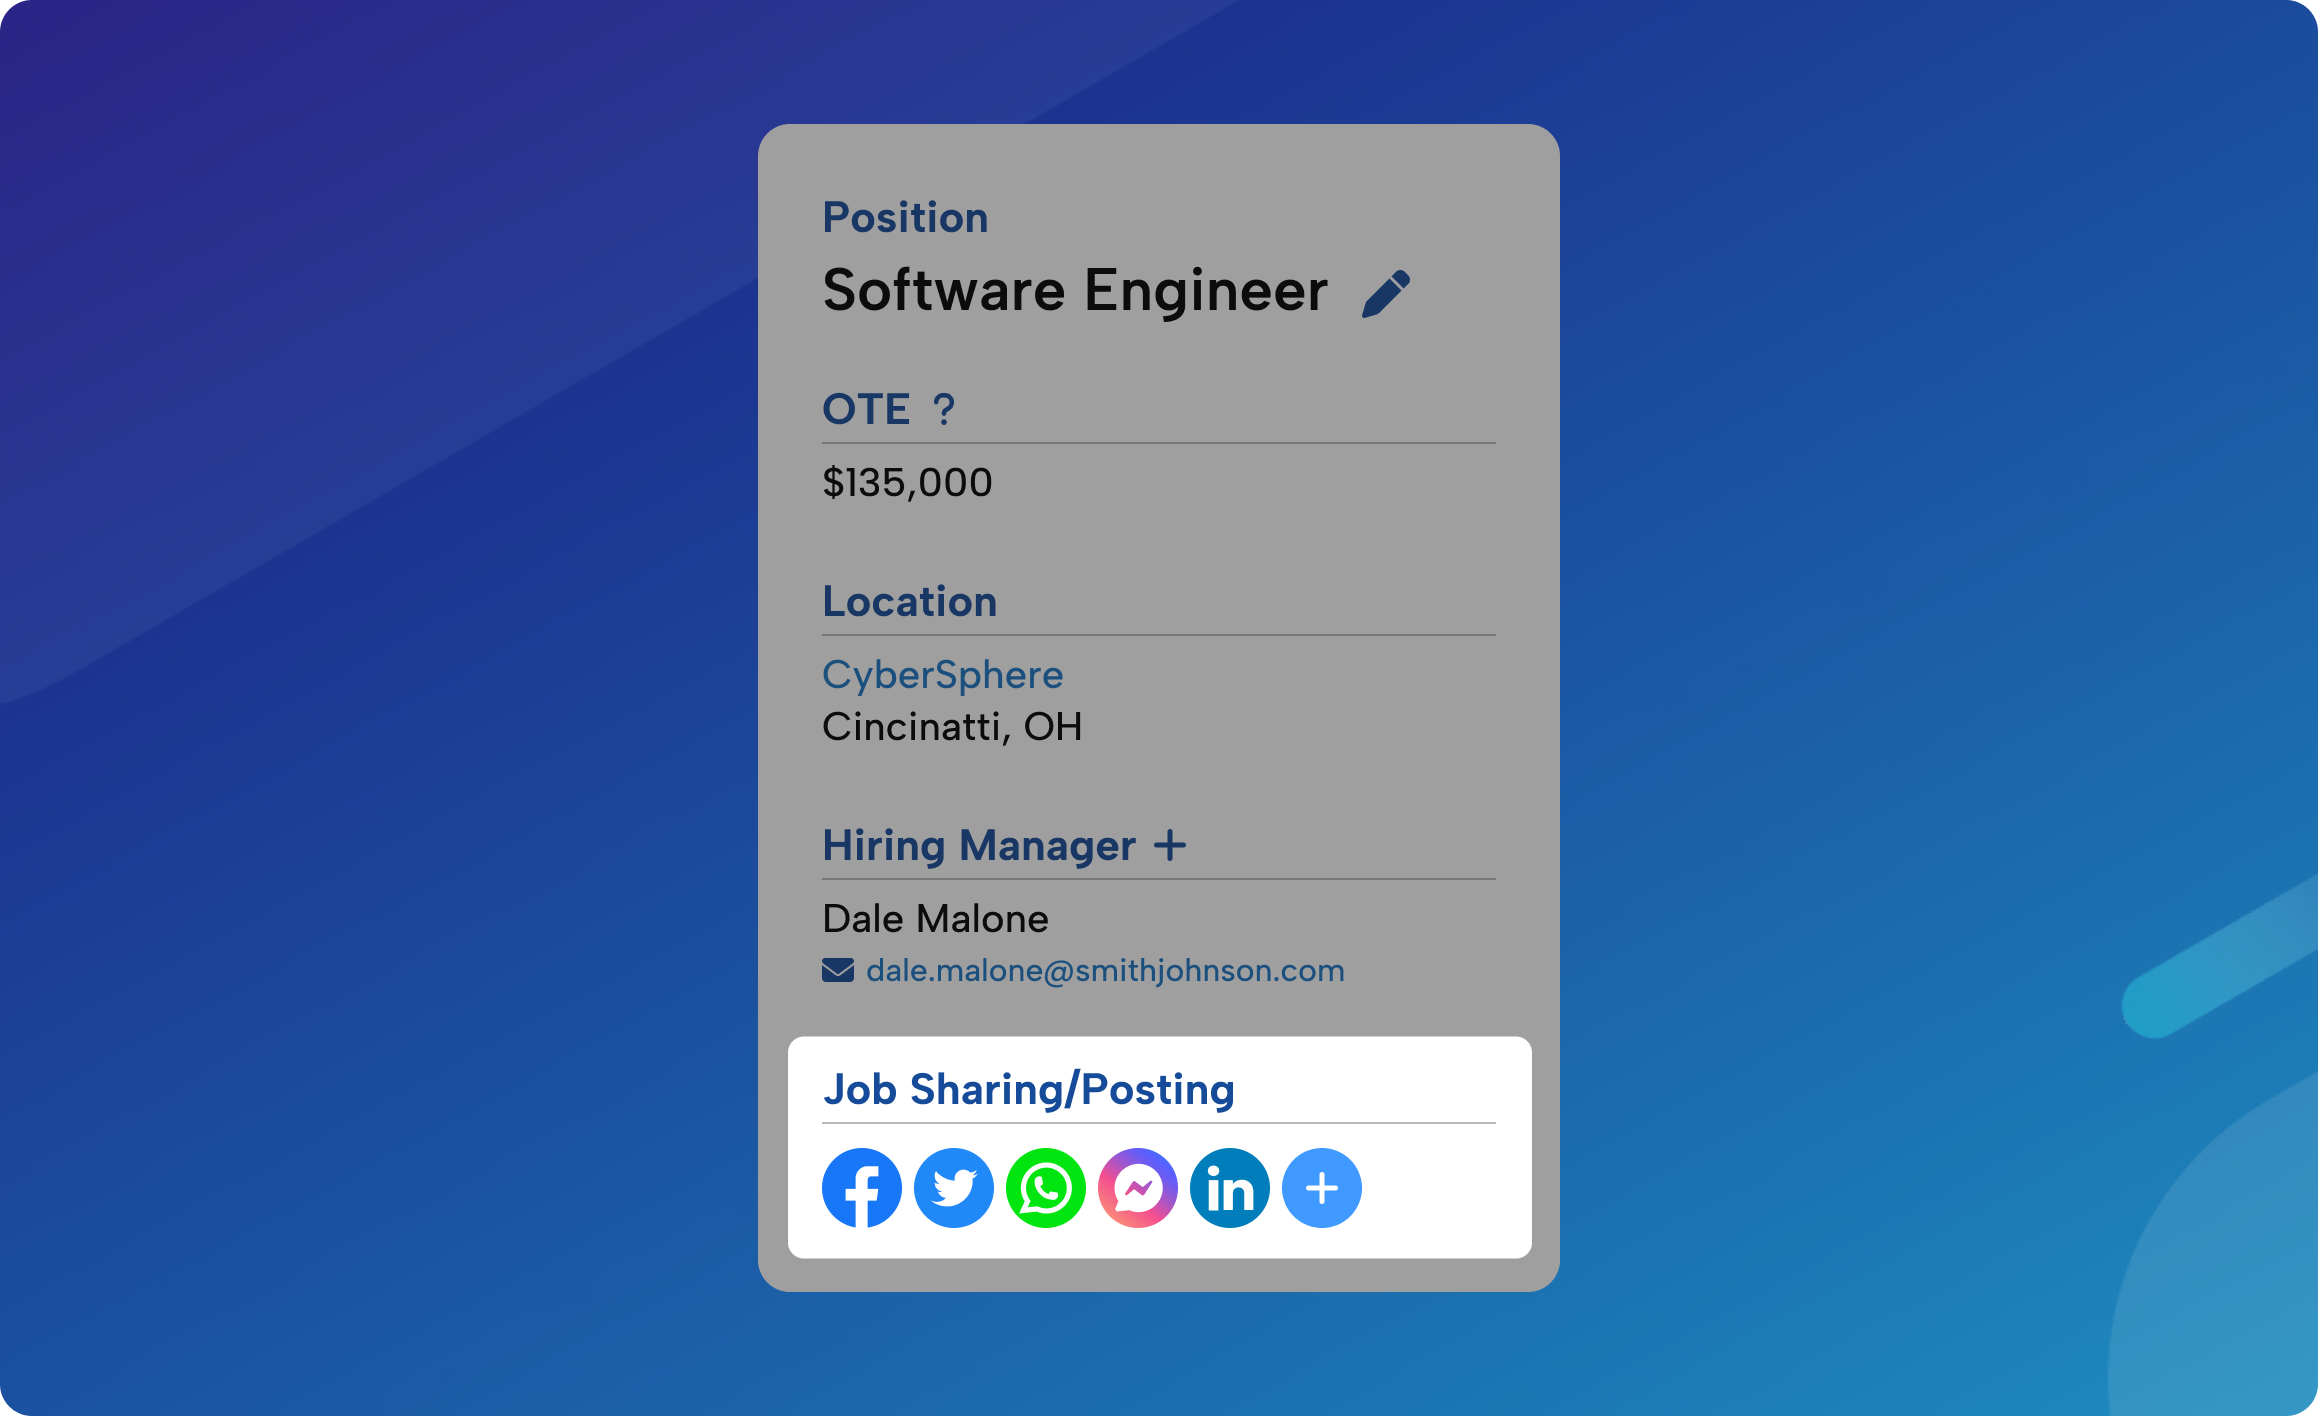The height and width of the screenshot is (1416, 2318).
Task: Click the pencil edit icon beside Software Engineer
Action: pos(1386,293)
